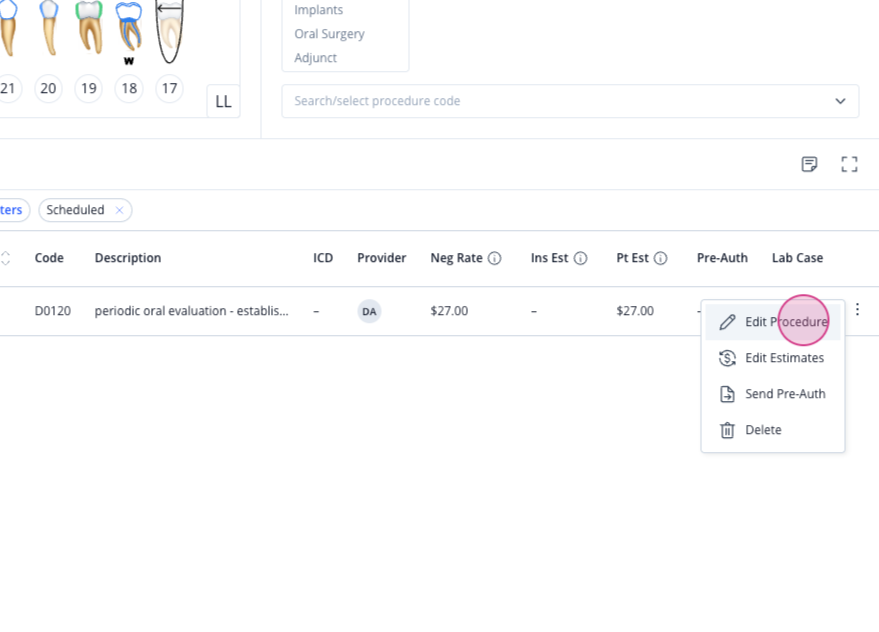Click tooth 19 graphic with green crown
The width and height of the screenshot is (879, 632).
point(89,27)
